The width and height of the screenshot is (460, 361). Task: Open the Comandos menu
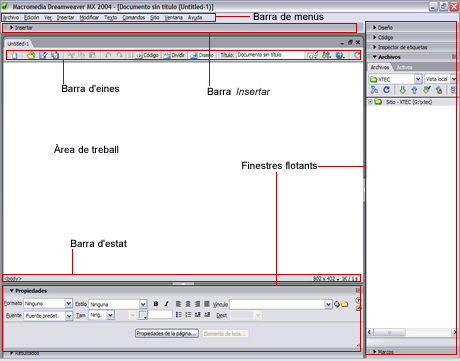pyautogui.click(x=133, y=17)
